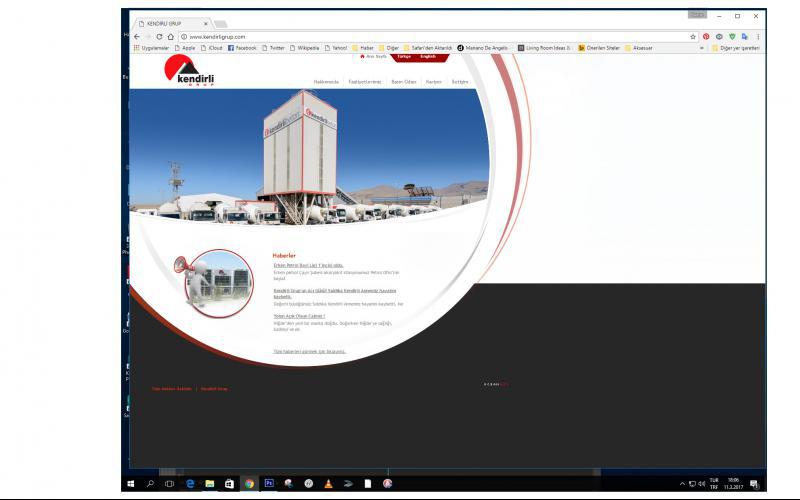Go to Ana Sayfa home link
800x500 pixels.
373,57
